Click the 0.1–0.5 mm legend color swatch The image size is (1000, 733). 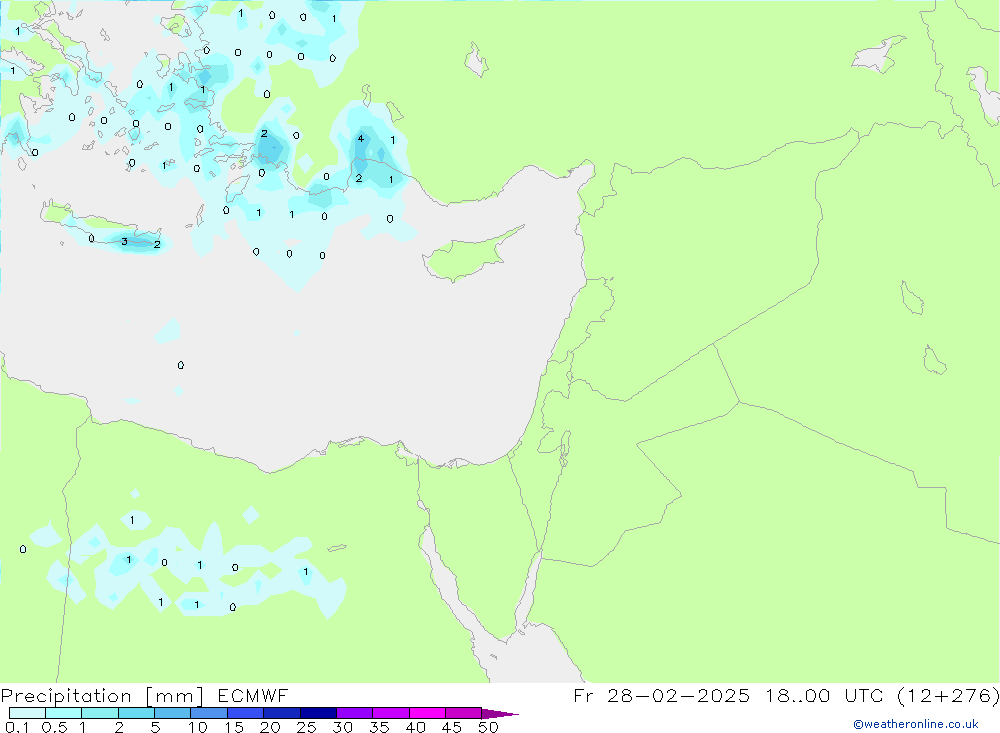tap(27, 713)
